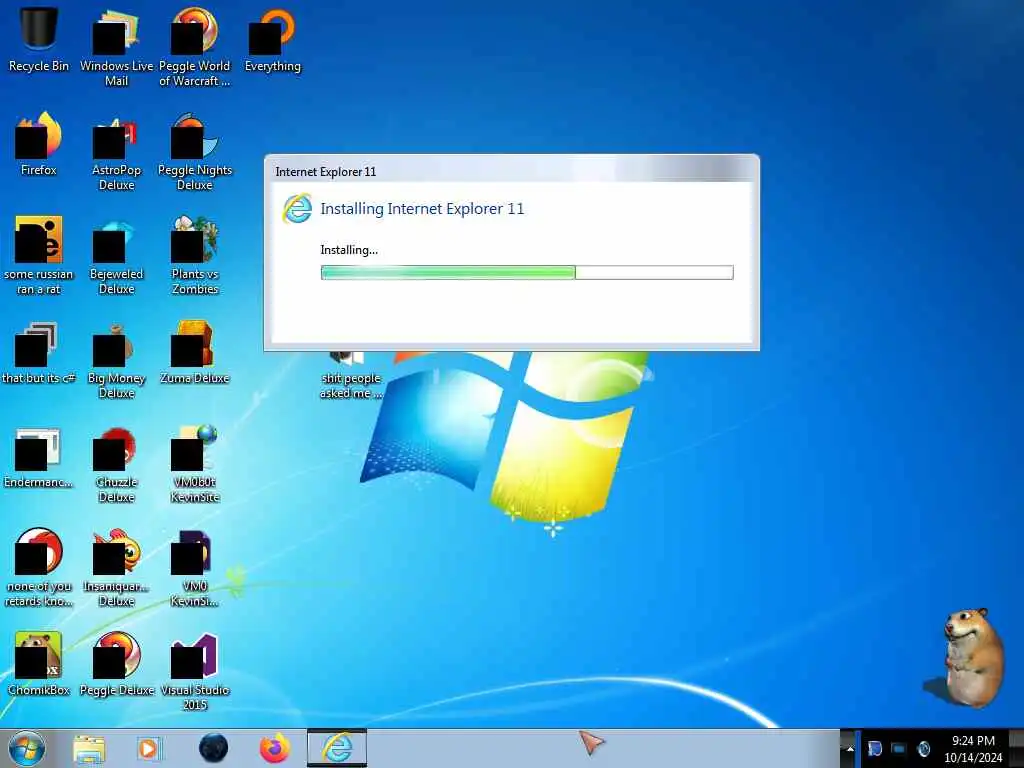Image resolution: width=1024 pixels, height=768 pixels.
Task: Open the Windows Start menu orb
Action: (27, 748)
